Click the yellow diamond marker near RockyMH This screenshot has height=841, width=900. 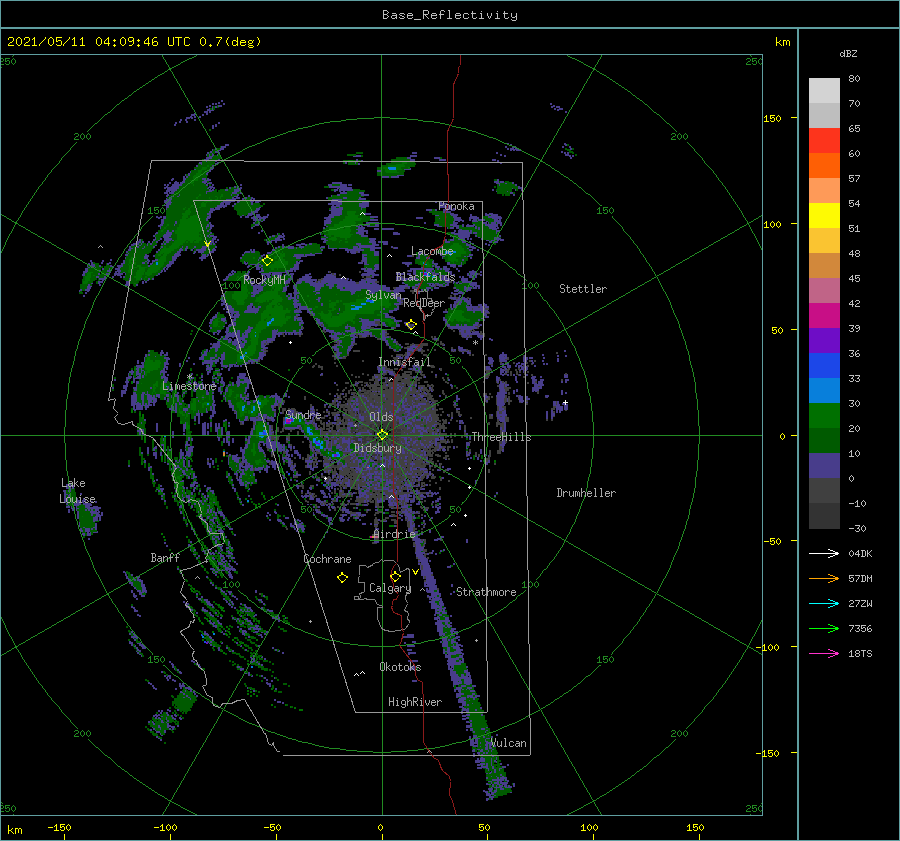(267, 261)
